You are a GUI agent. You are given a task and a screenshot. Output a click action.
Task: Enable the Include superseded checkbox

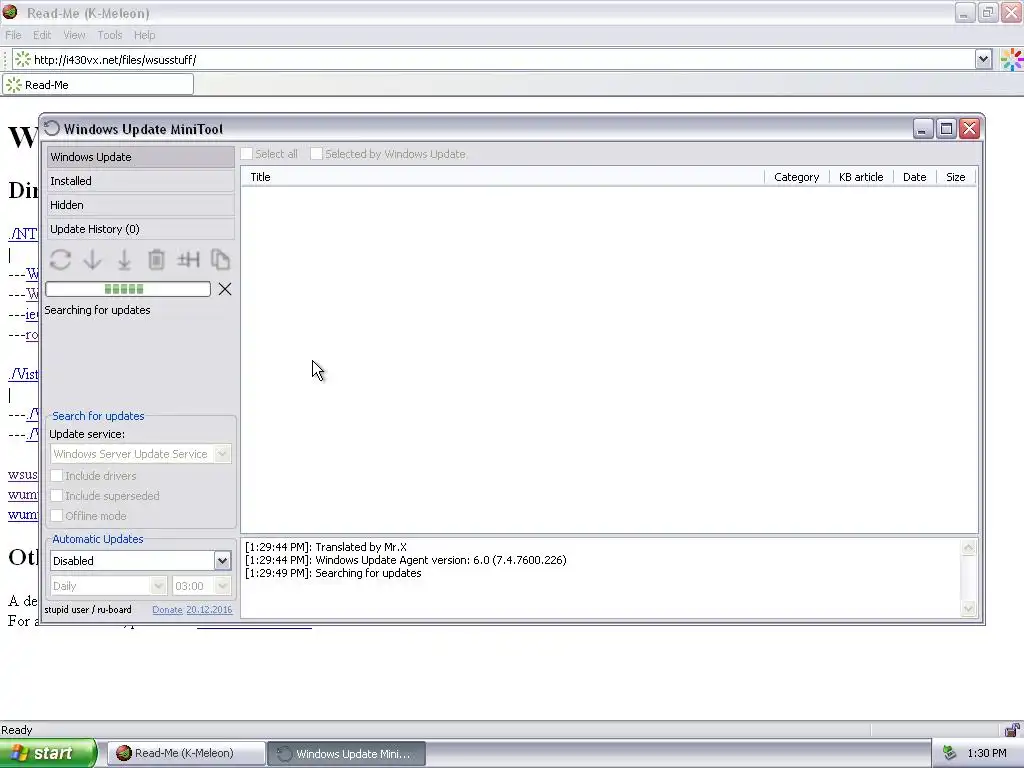click(57, 496)
